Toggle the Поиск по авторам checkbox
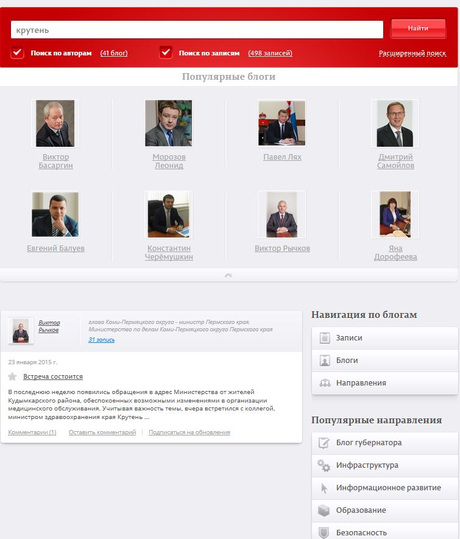 point(17,53)
